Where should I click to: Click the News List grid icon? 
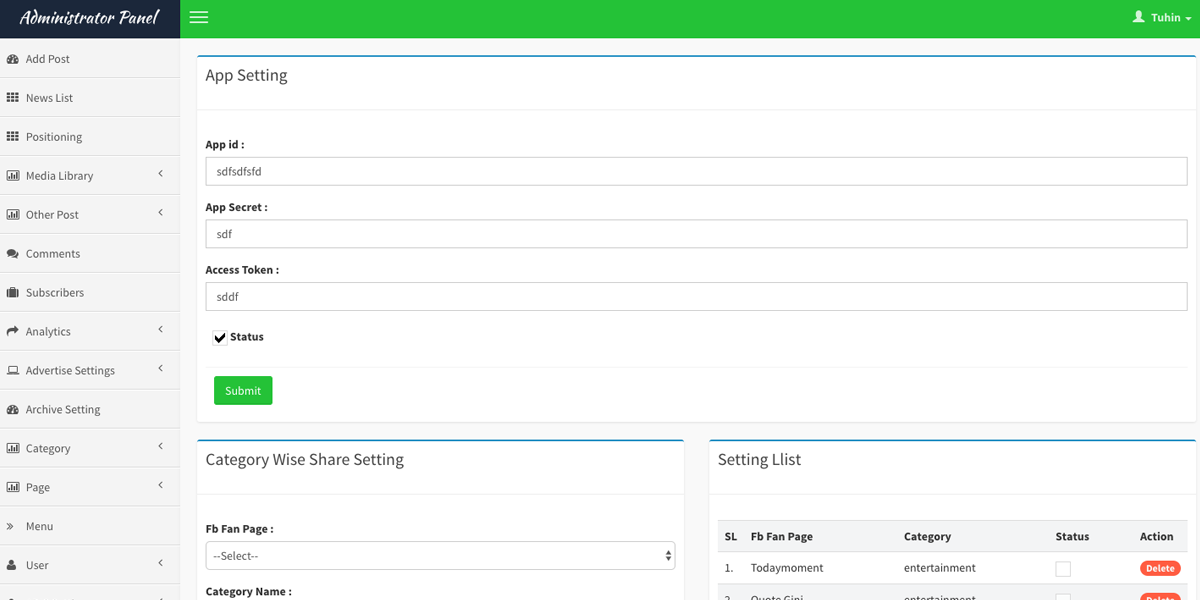coord(13,98)
